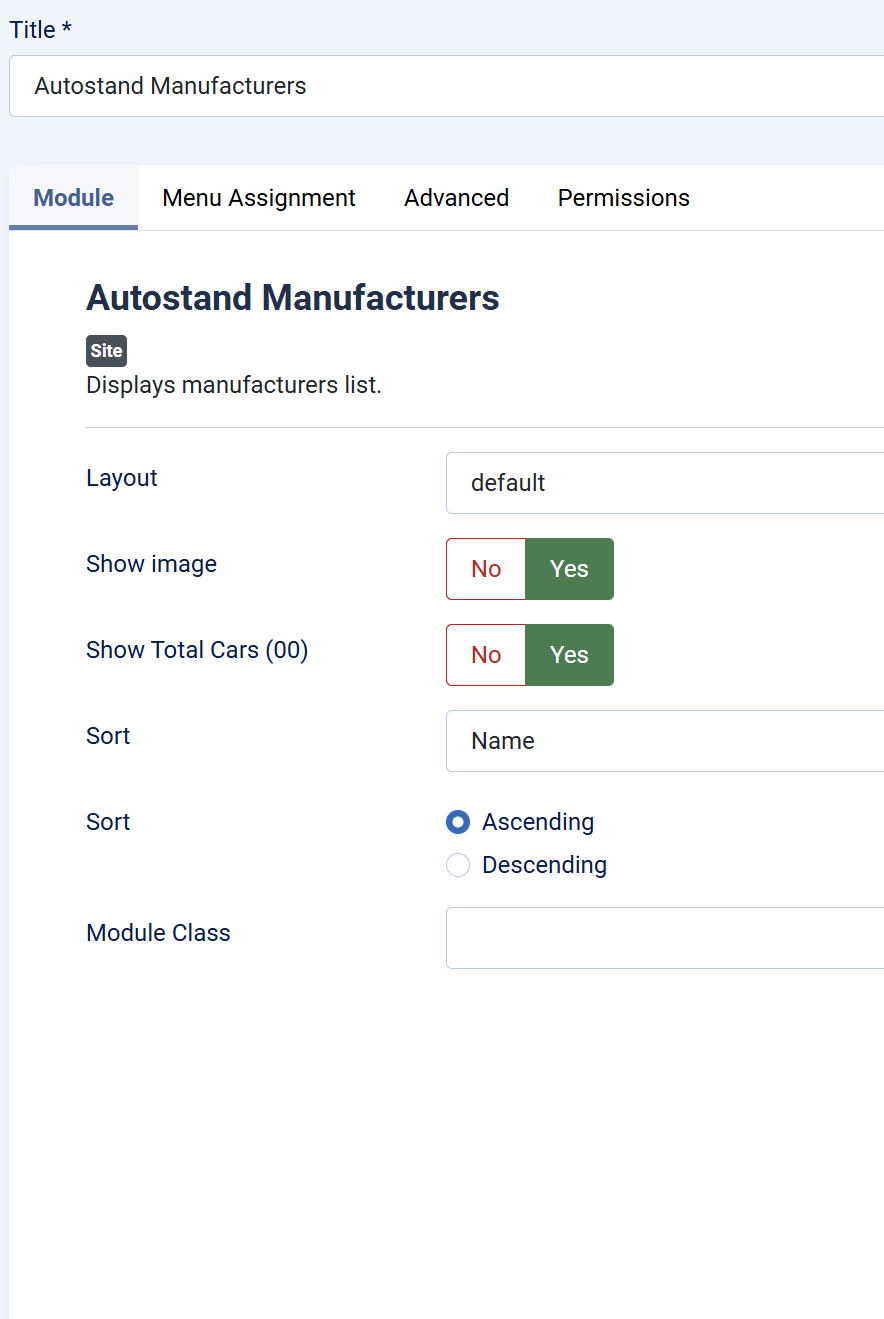Switch to the Module tab
884x1319 pixels.
point(74,198)
